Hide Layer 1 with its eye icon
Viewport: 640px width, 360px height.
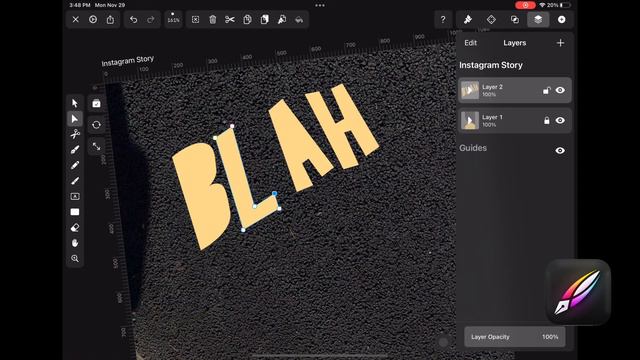[x=560, y=120]
